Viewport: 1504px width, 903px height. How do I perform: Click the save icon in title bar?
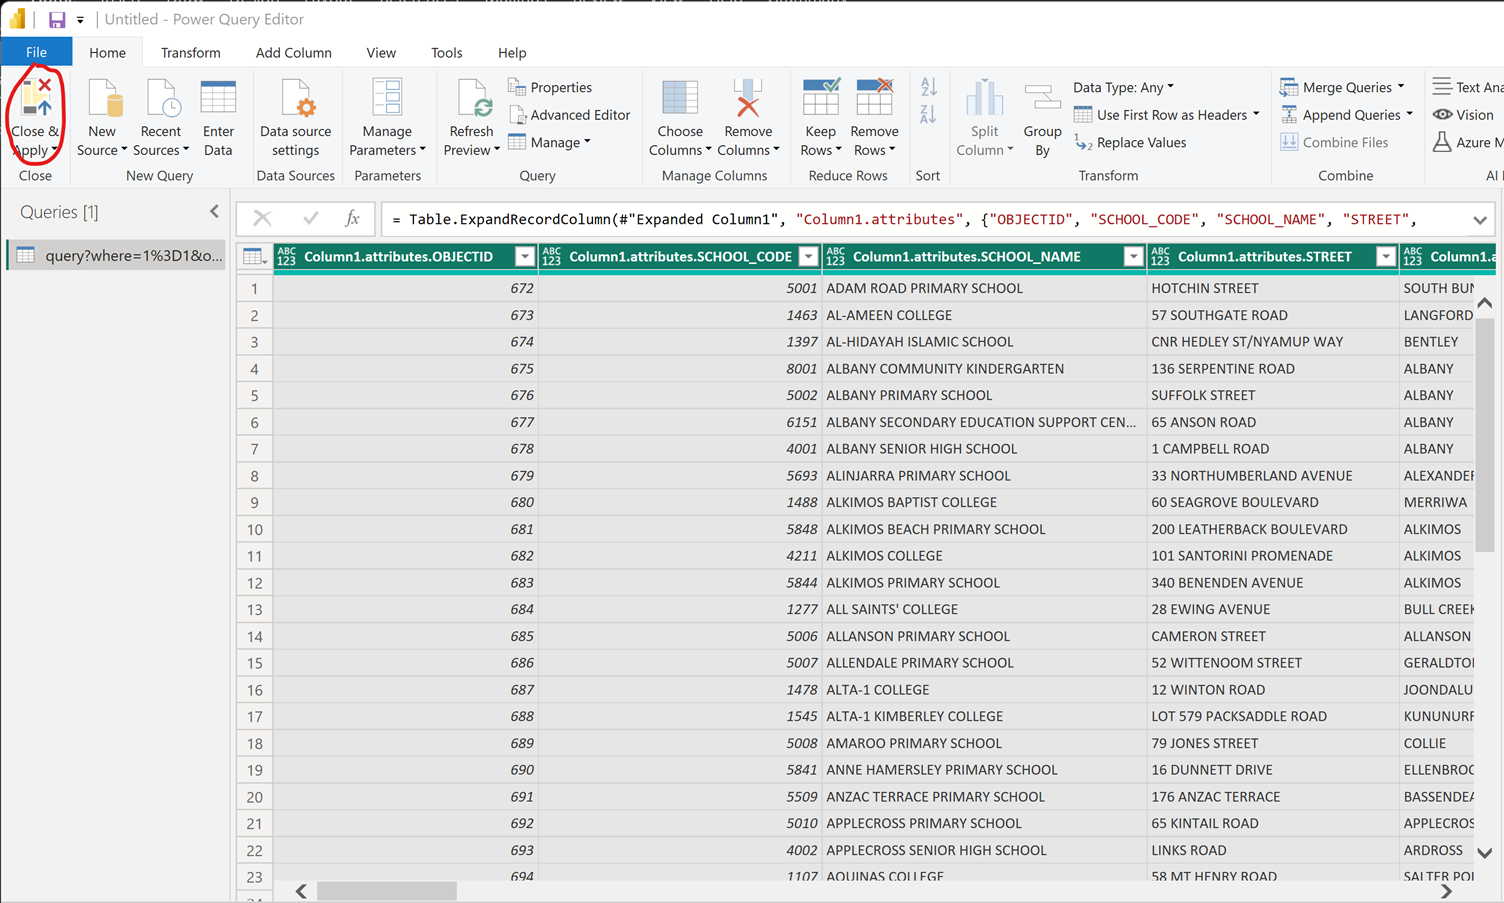(x=57, y=19)
